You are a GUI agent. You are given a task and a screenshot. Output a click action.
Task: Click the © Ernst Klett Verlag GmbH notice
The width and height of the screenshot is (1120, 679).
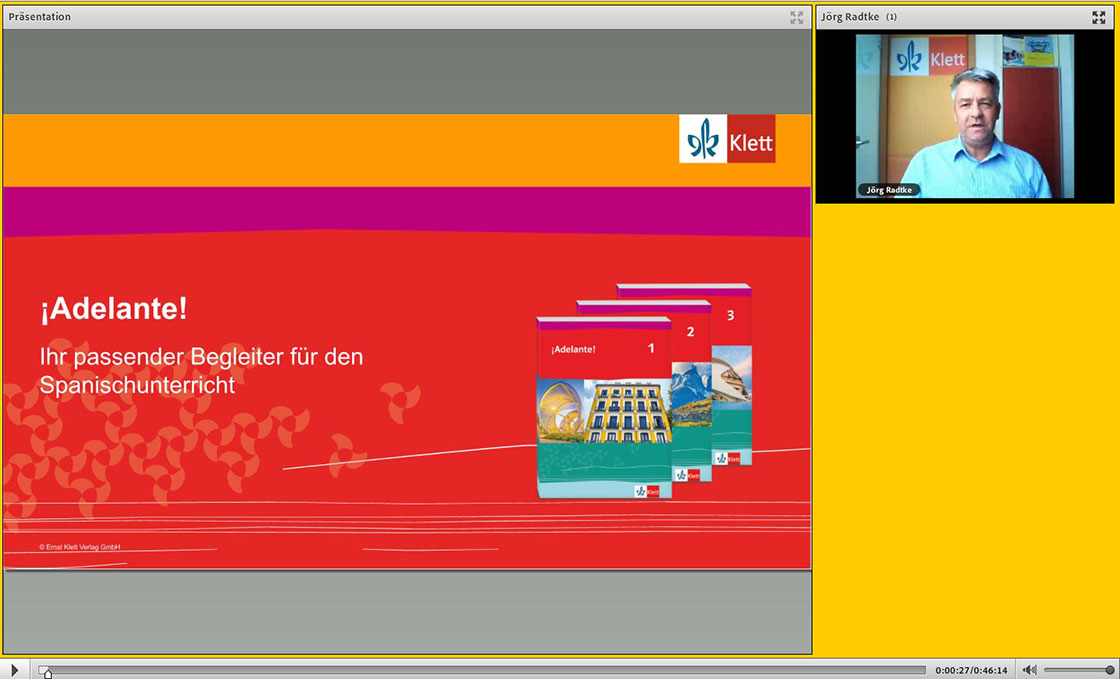(x=79, y=547)
